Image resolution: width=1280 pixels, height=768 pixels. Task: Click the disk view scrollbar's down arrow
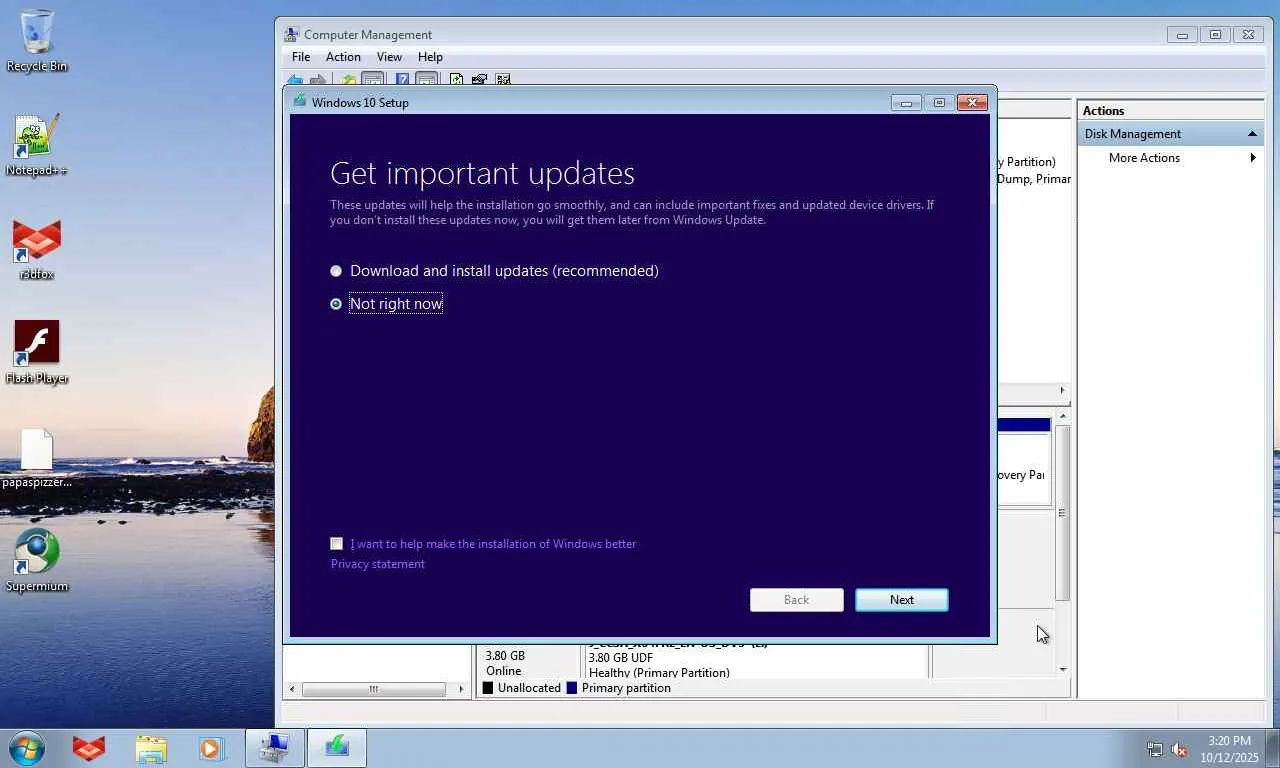point(1063,669)
